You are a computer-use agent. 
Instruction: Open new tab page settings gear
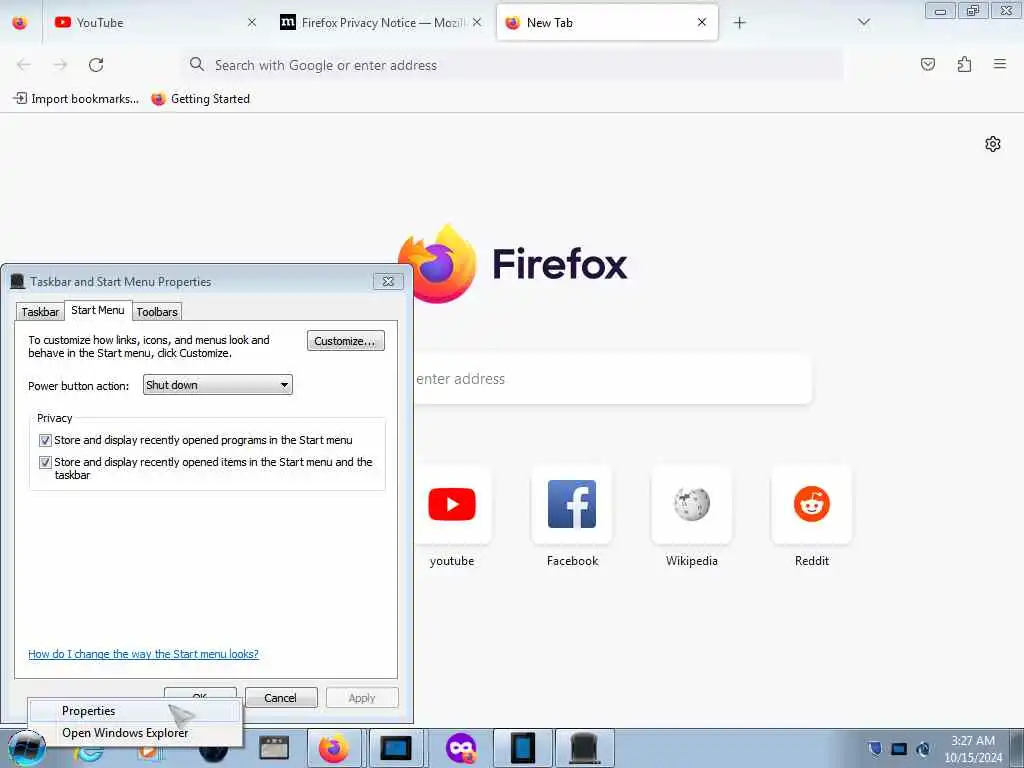point(993,144)
